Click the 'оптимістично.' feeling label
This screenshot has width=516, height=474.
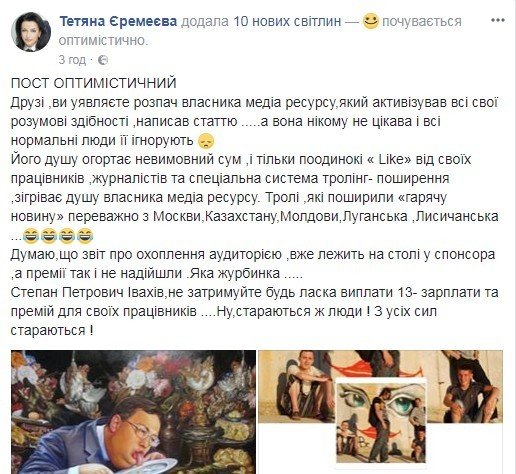point(104,41)
